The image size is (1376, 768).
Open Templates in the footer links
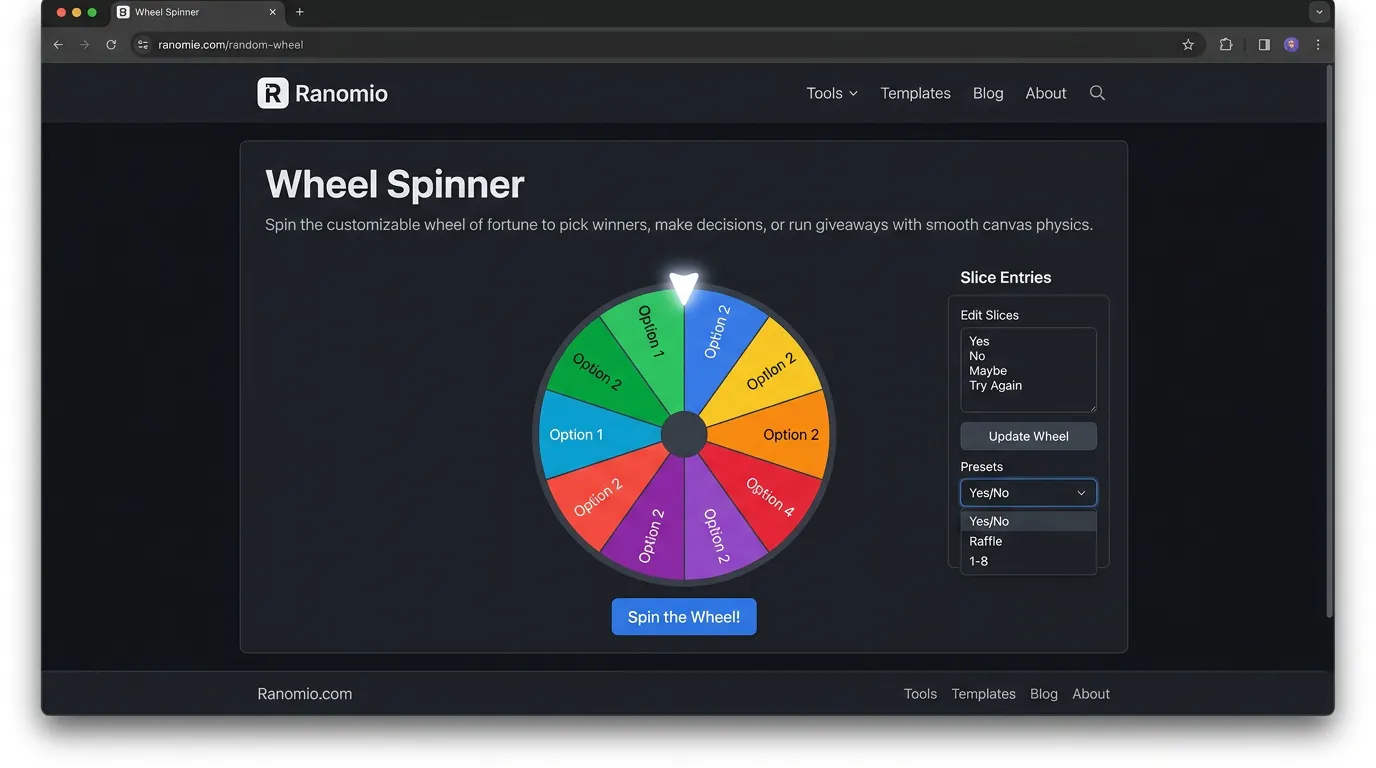click(x=983, y=694)
